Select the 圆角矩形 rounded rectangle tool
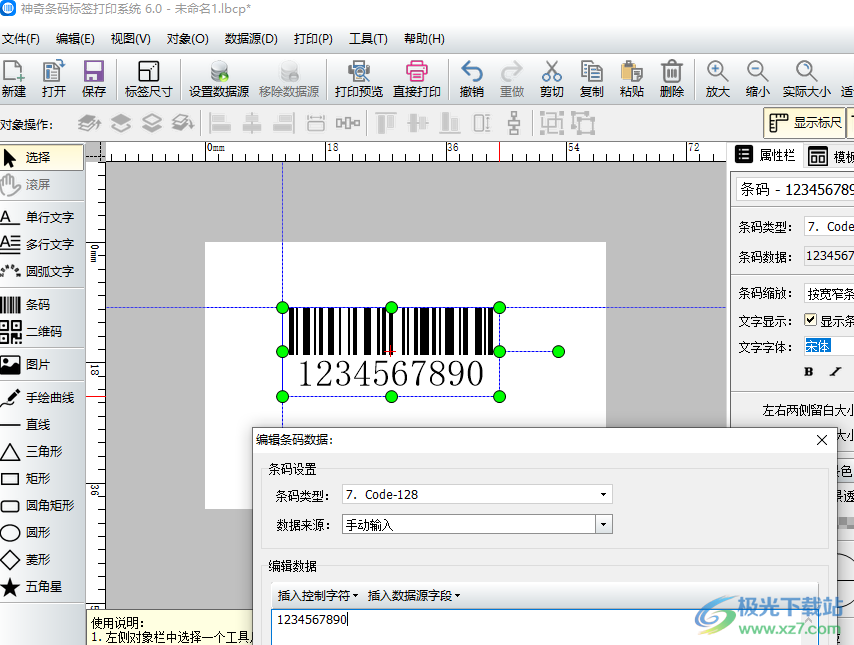854x645 pixels. click(42, 506)
